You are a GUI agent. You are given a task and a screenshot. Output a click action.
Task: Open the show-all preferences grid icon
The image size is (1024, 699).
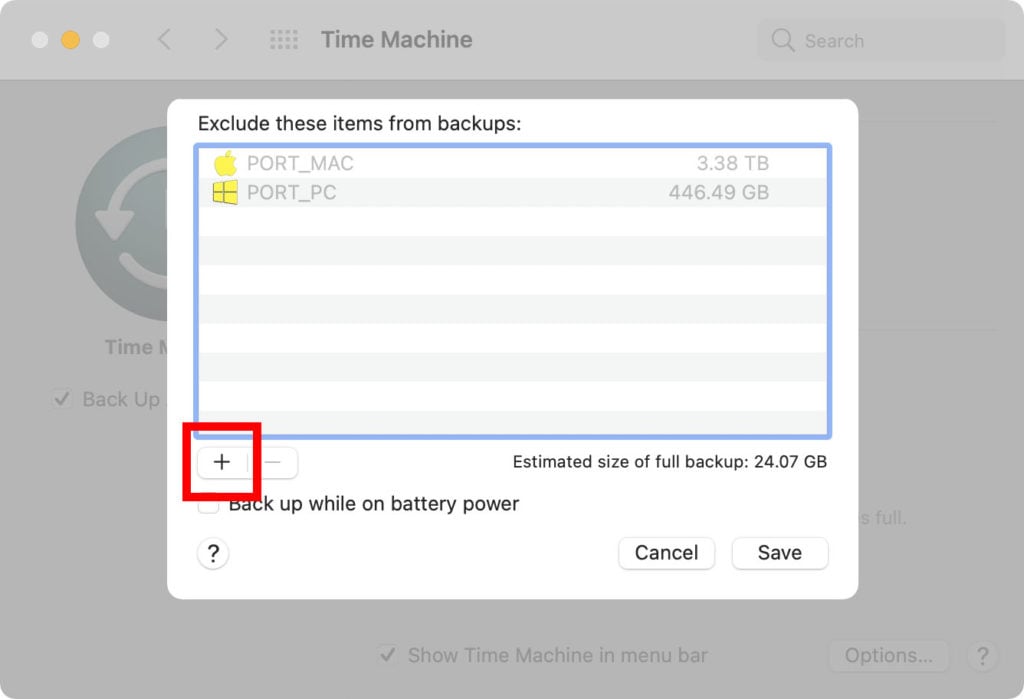coord(283,39)
